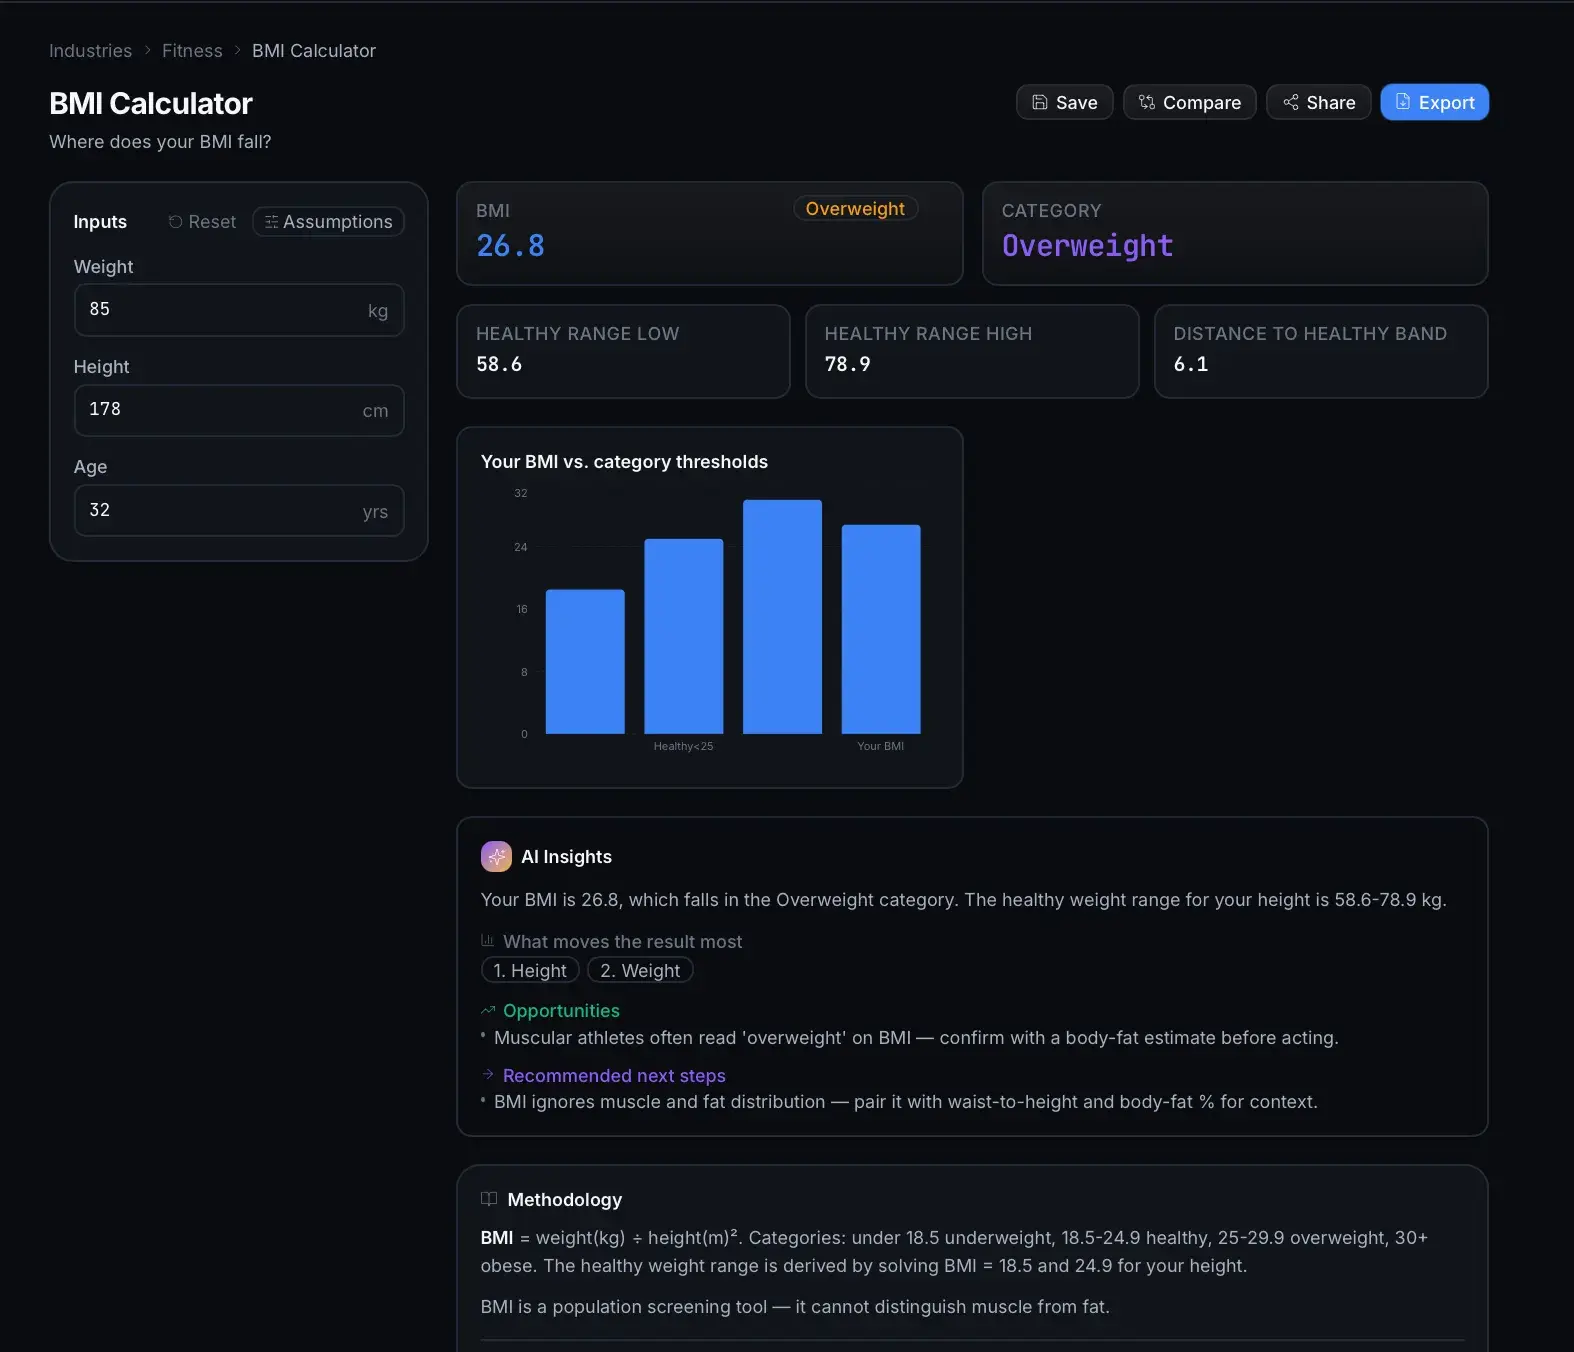
Task: Click the 'Methodology' heading
Action: click(564, 1199)
